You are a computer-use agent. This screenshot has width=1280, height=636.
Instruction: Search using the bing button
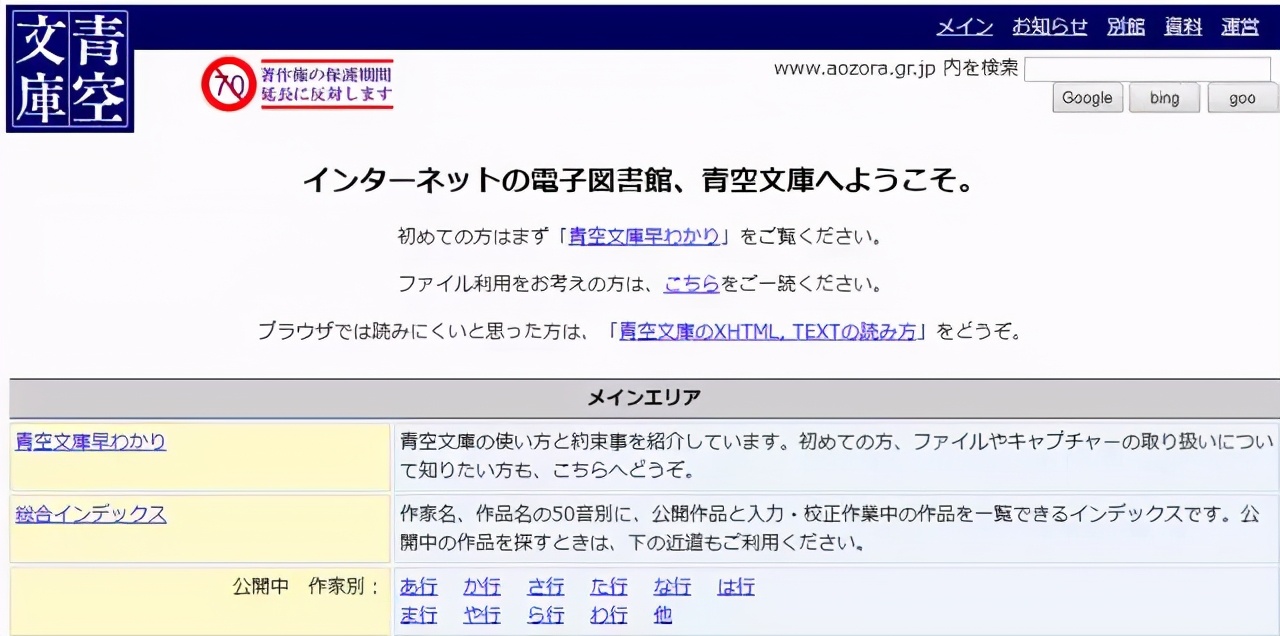(x=1164, y=98)
